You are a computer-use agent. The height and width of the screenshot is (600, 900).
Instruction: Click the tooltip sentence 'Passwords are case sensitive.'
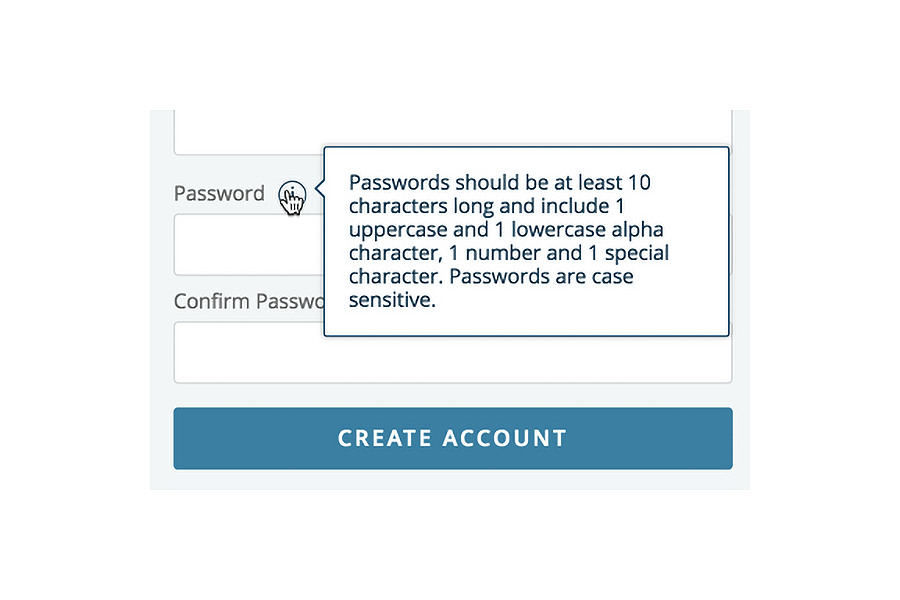pos(491,288)
